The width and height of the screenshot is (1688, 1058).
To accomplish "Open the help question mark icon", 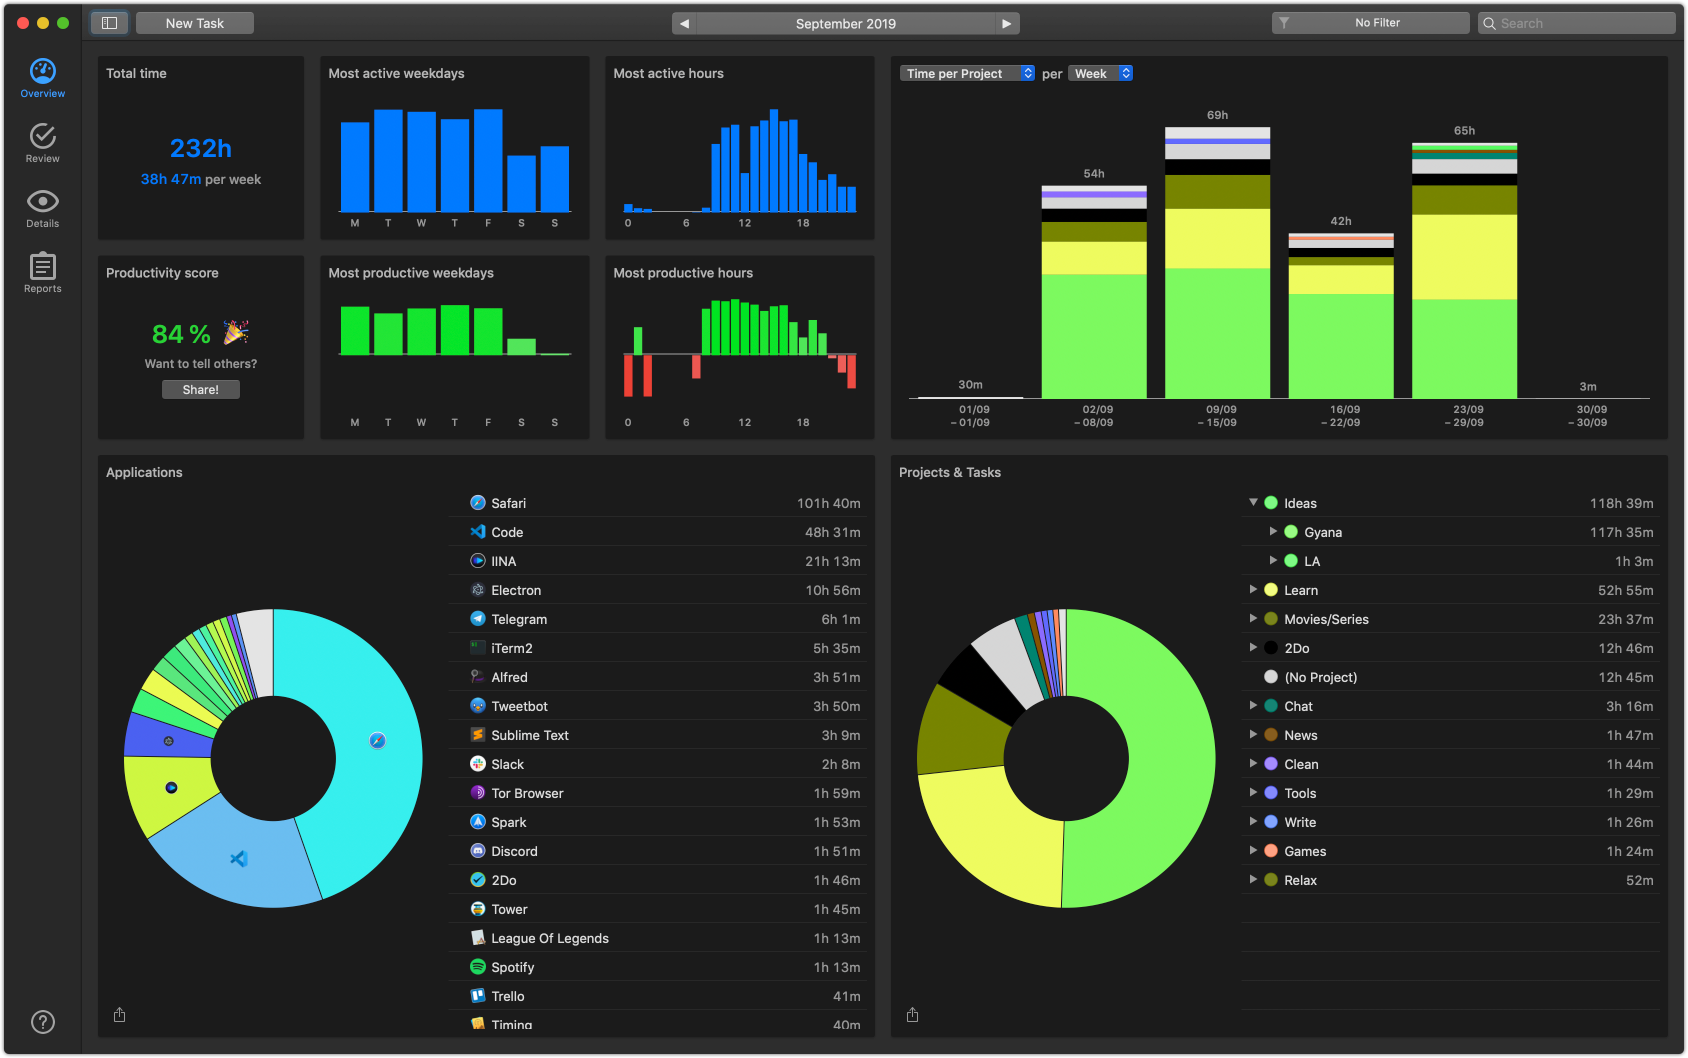I will pos(43,1022).
